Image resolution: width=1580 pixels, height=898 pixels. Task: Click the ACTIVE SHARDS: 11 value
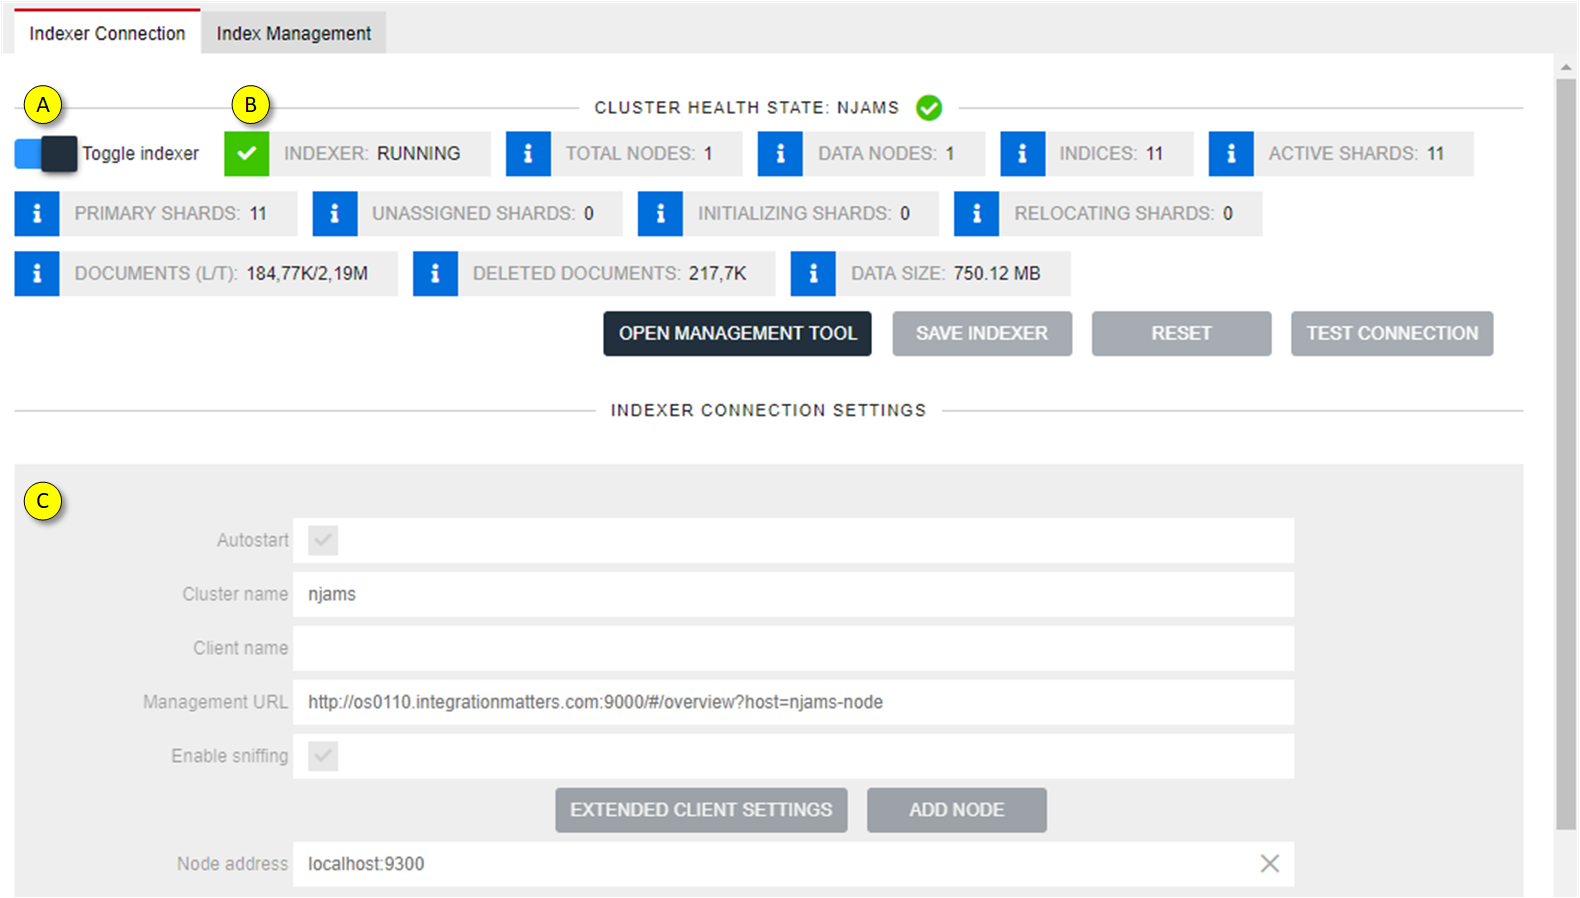(x=1356, y=154)
